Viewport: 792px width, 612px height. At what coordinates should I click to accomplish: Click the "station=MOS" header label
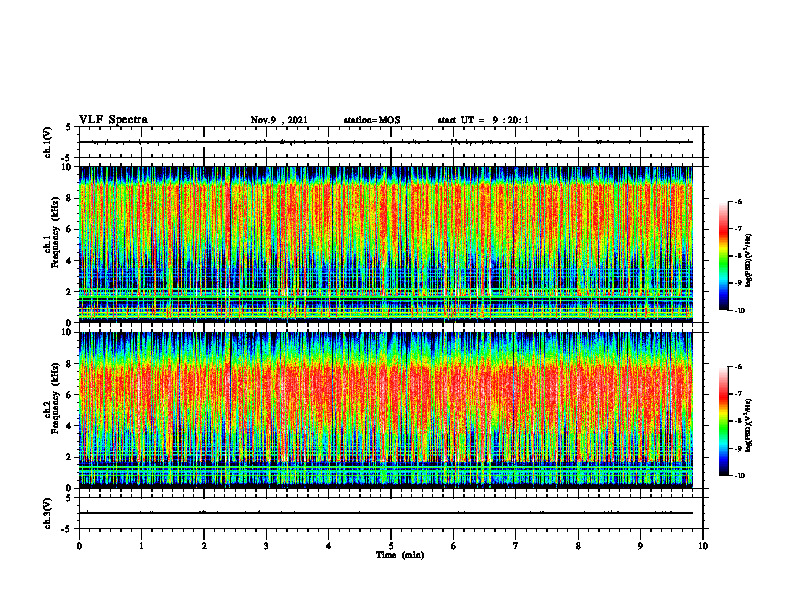click(x=372, y=120)
